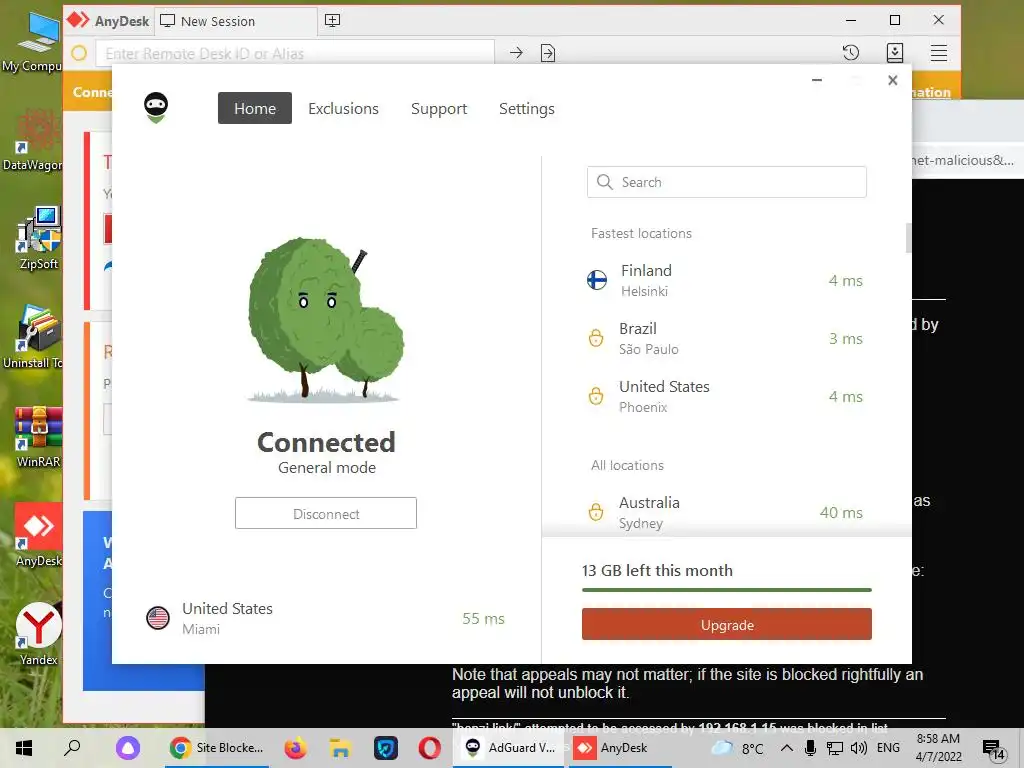Click AnyDesk connect arrow icon
Screen dimensions: 1024x768
tap(516, 53)
